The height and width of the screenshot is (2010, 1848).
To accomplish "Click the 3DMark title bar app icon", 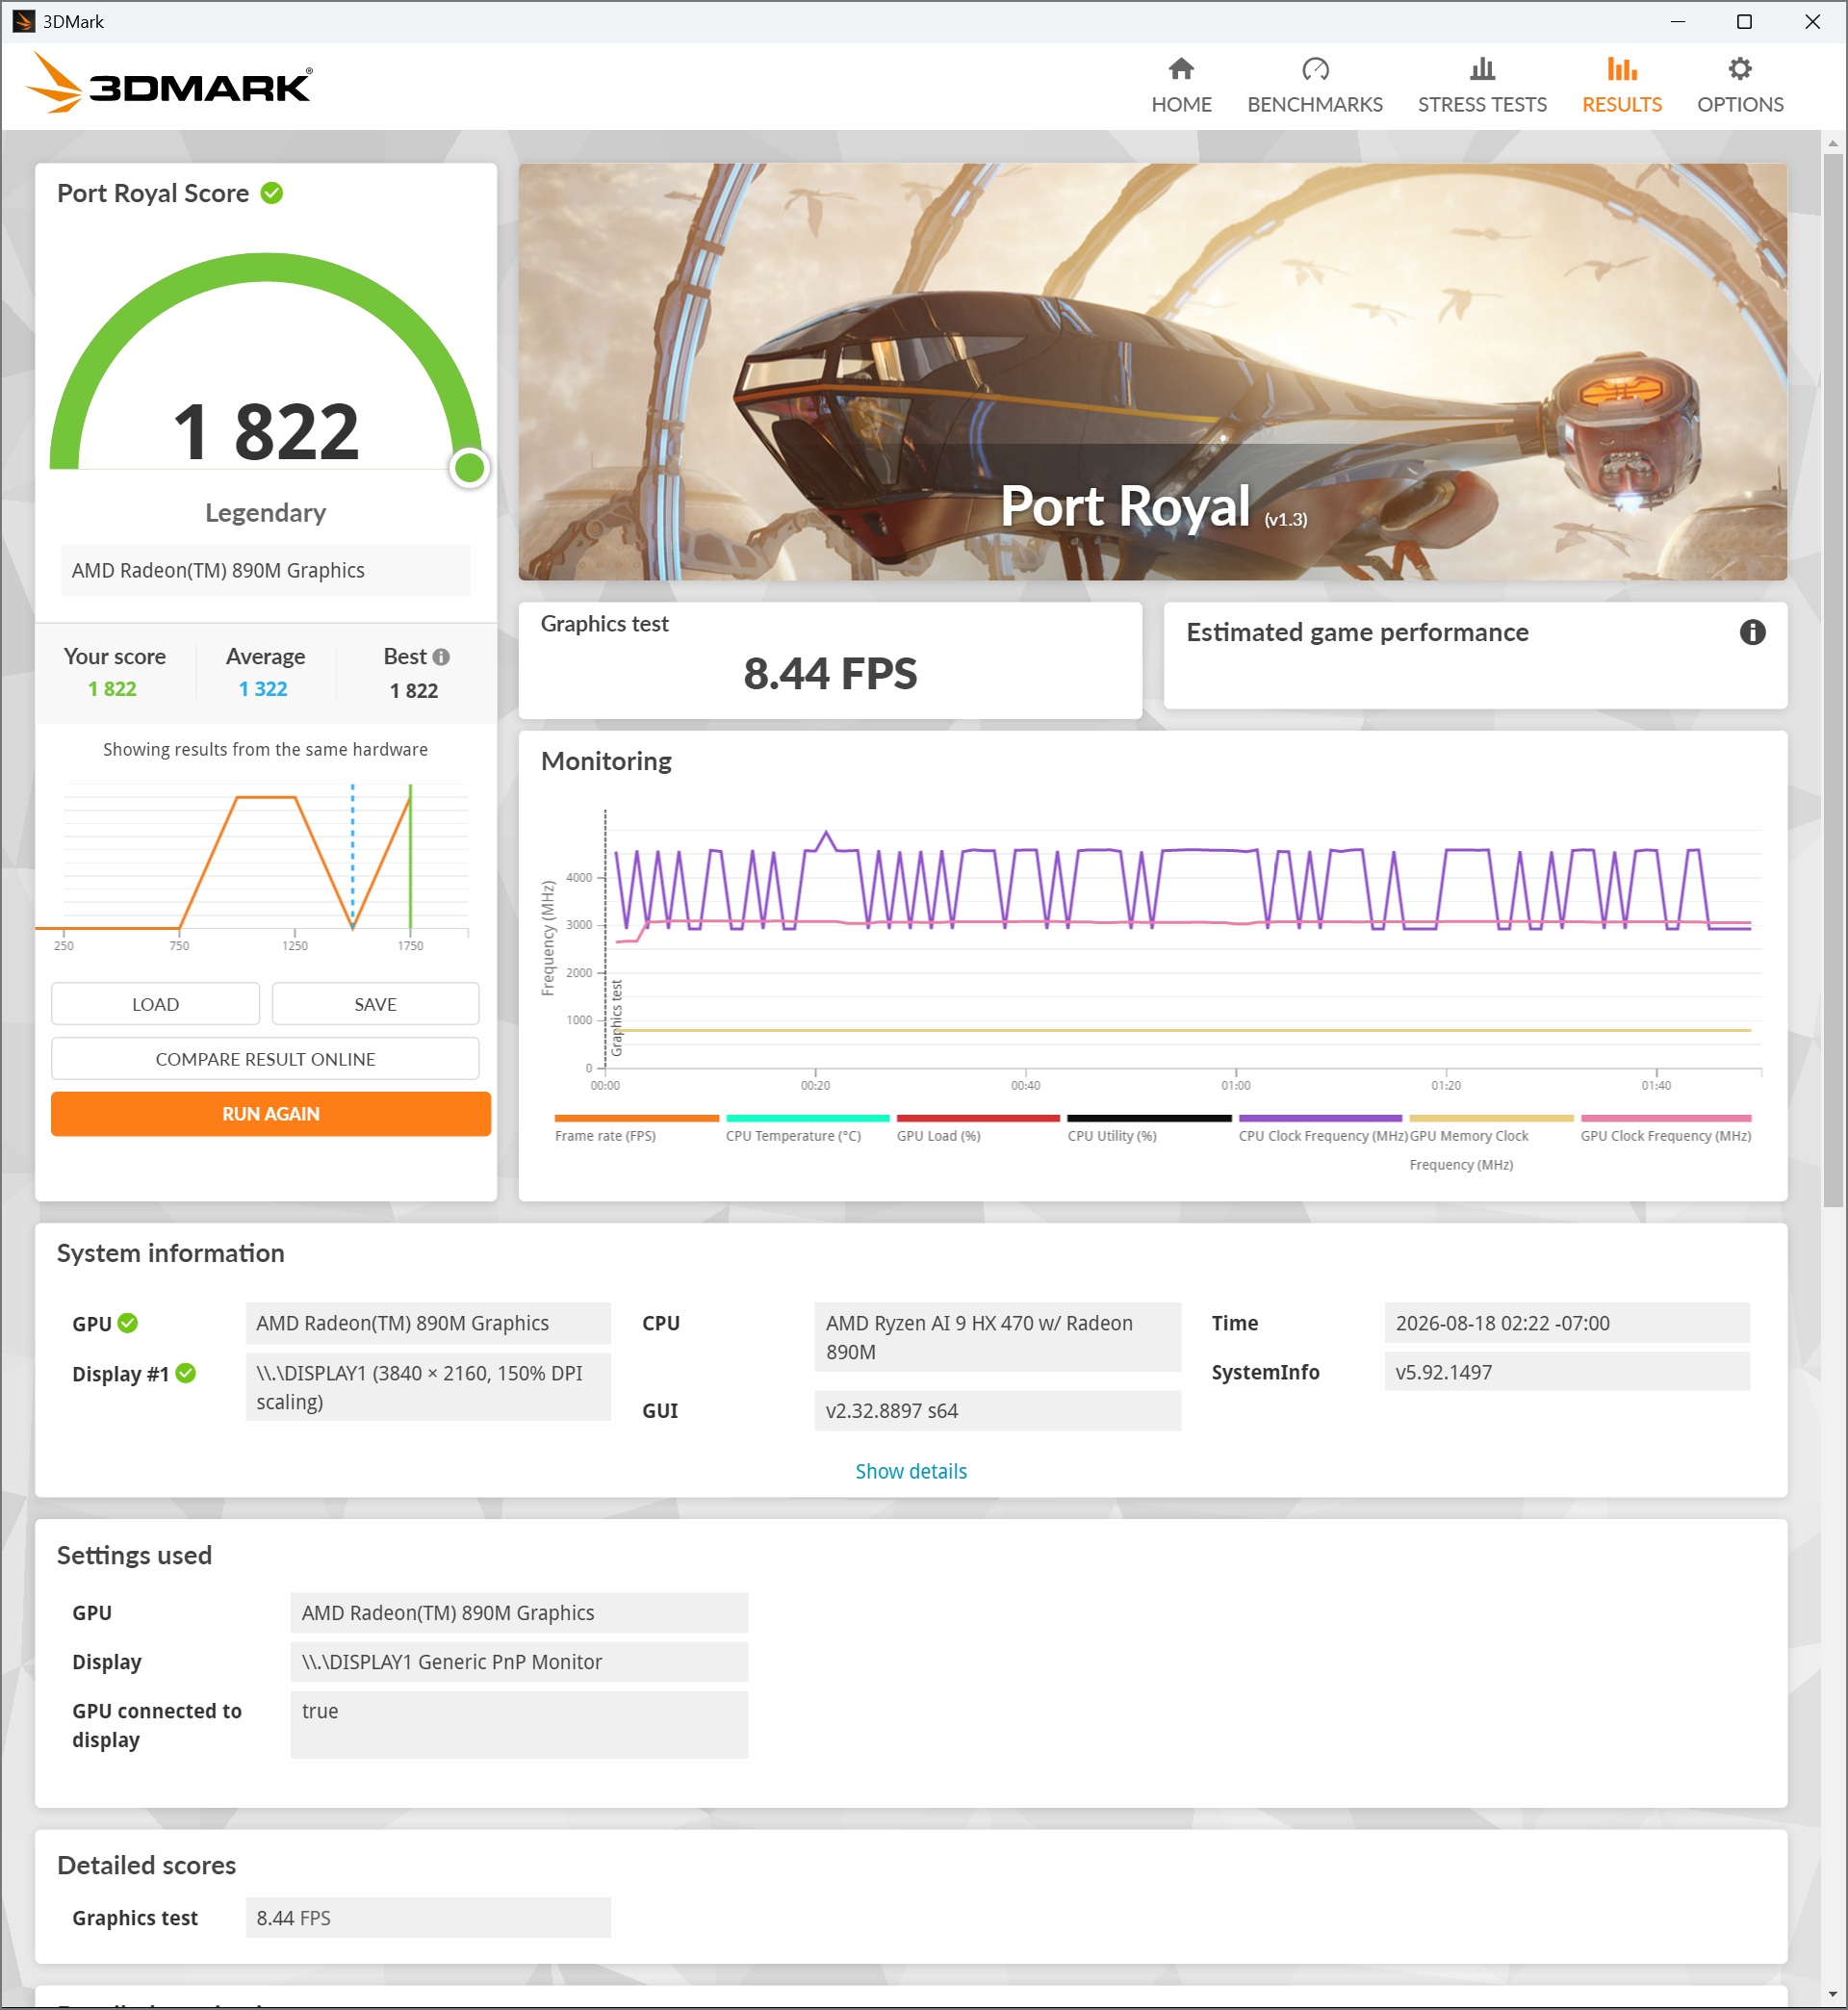I will pos(22,21).
